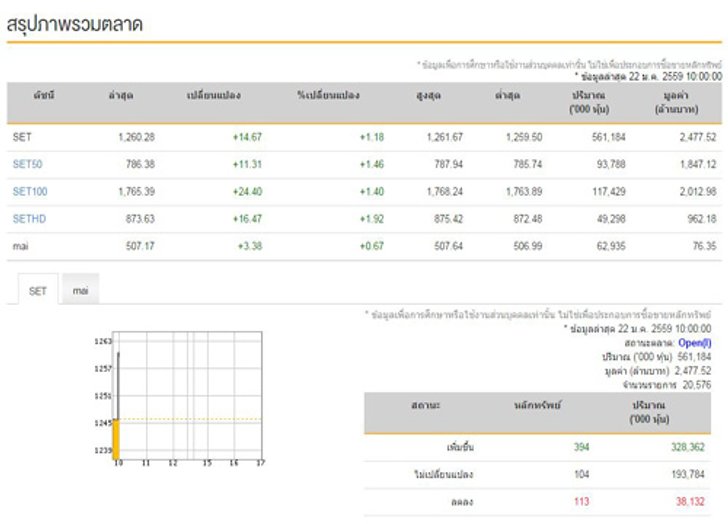The width and height of the screenshot is (728, 524).
Task: Click SET100 high value 1,768.24
Action: click(445, 191)
